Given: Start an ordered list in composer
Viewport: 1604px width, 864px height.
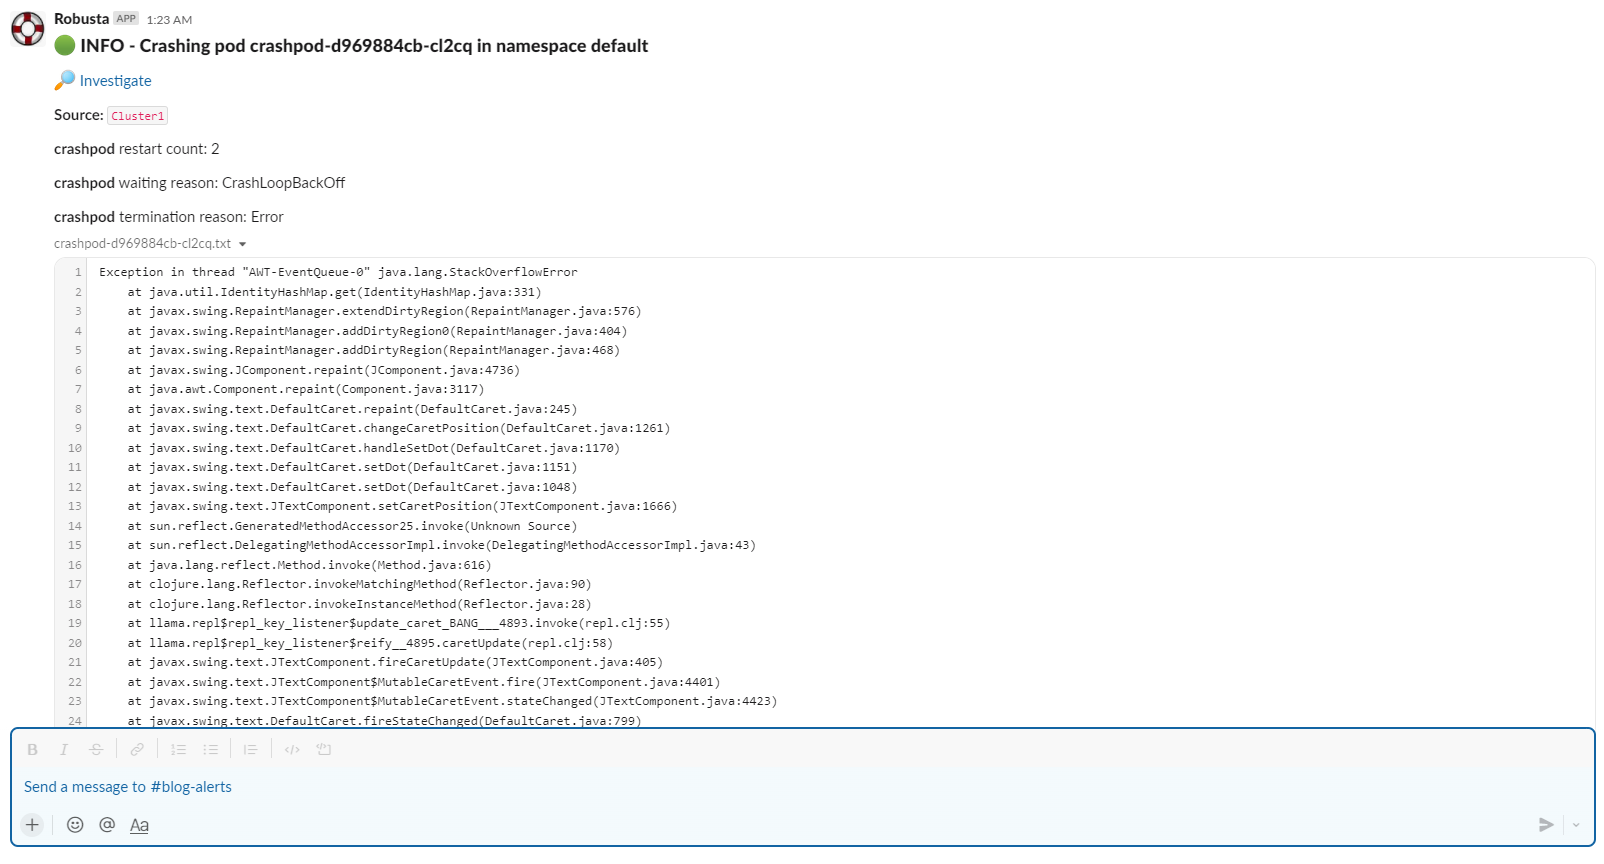Looking at the screenshot, I should (178, 750).
